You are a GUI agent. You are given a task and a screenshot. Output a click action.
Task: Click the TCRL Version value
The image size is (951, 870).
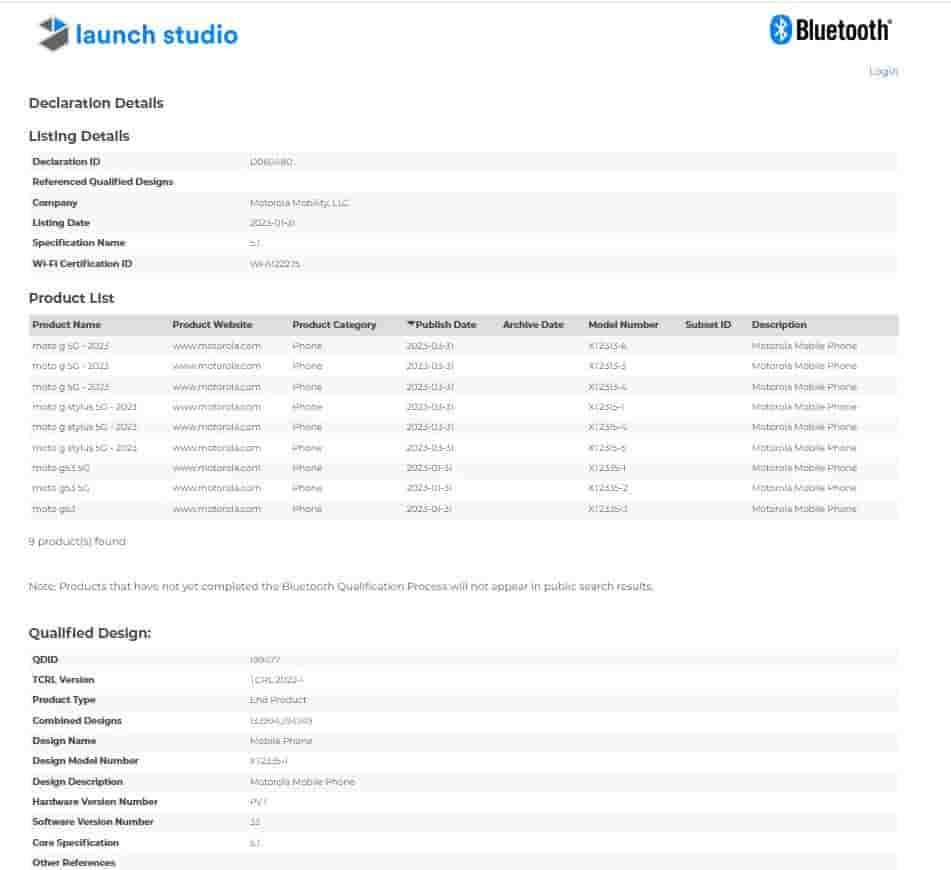tap(276, 680)
